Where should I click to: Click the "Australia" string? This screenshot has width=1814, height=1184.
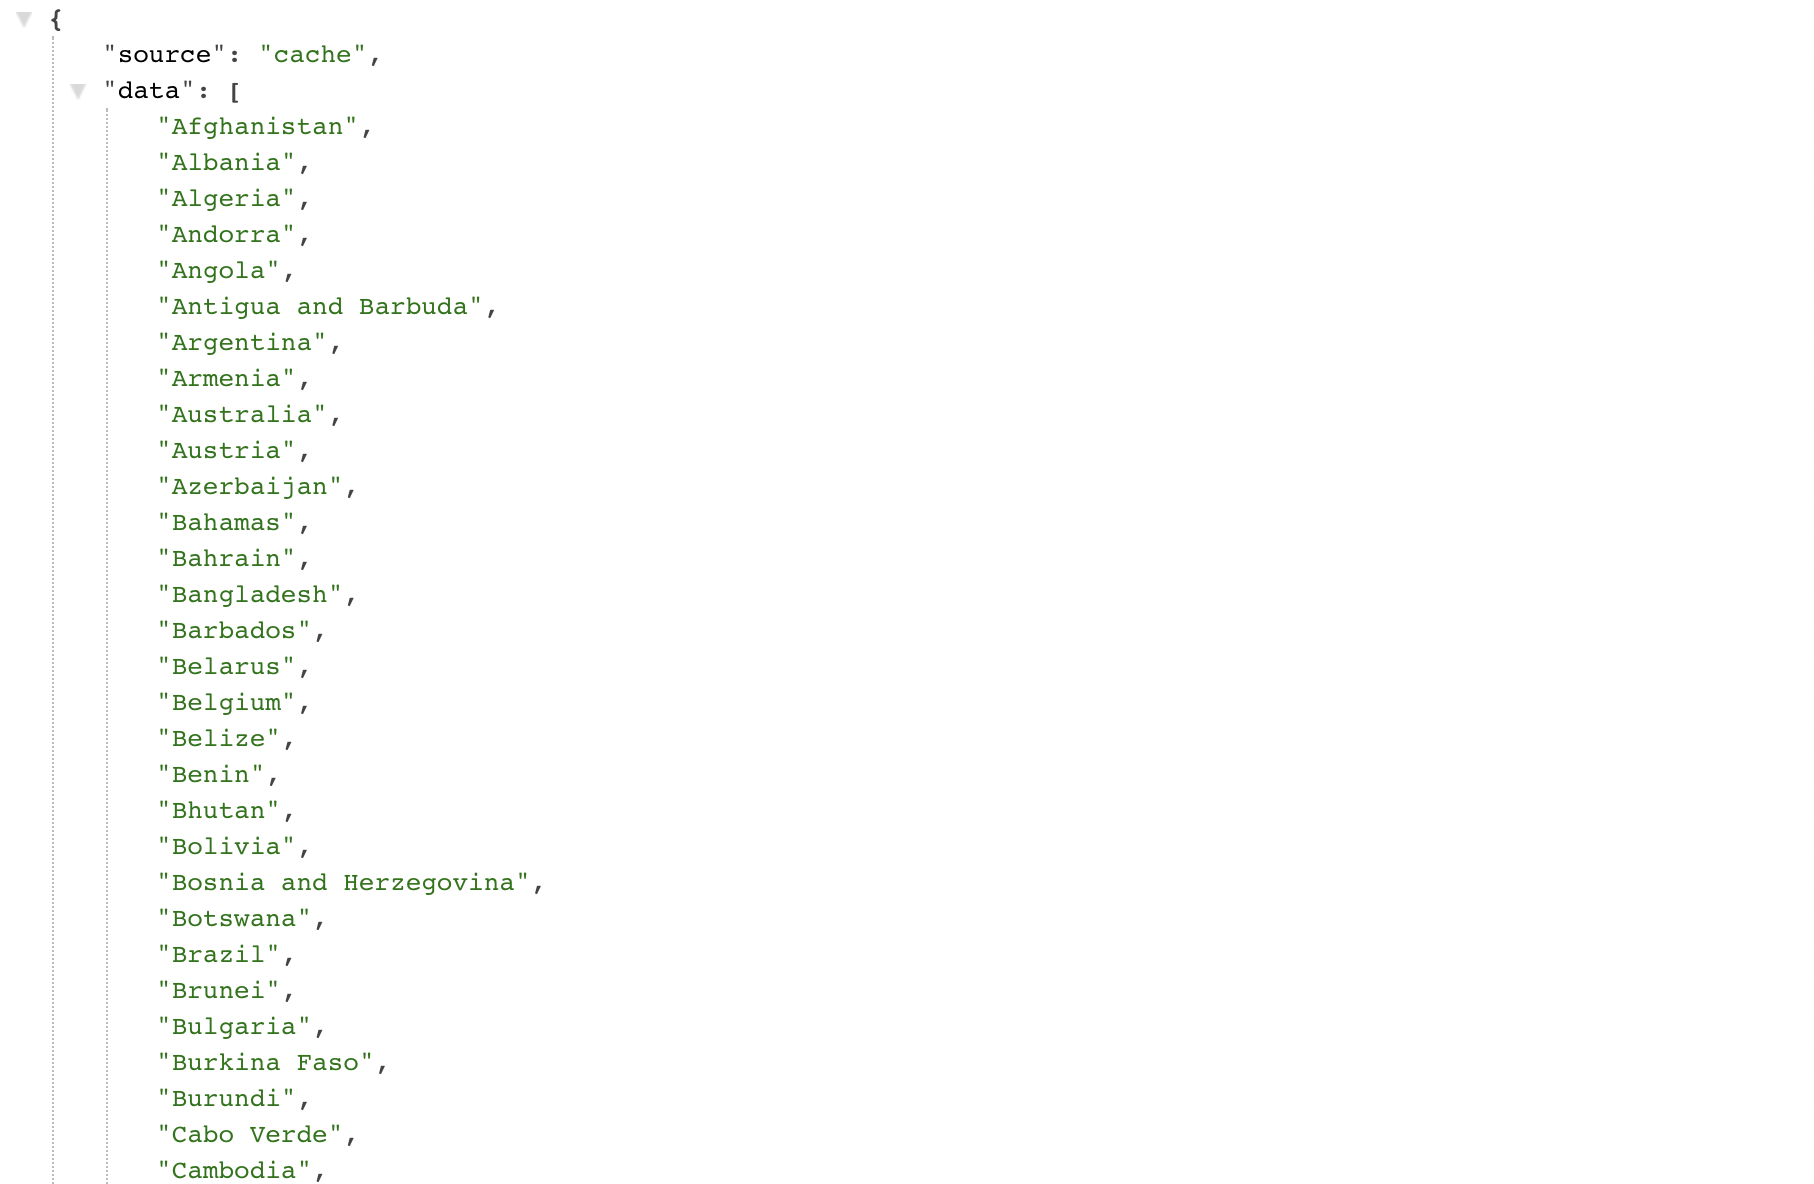(x=242, y=415)
